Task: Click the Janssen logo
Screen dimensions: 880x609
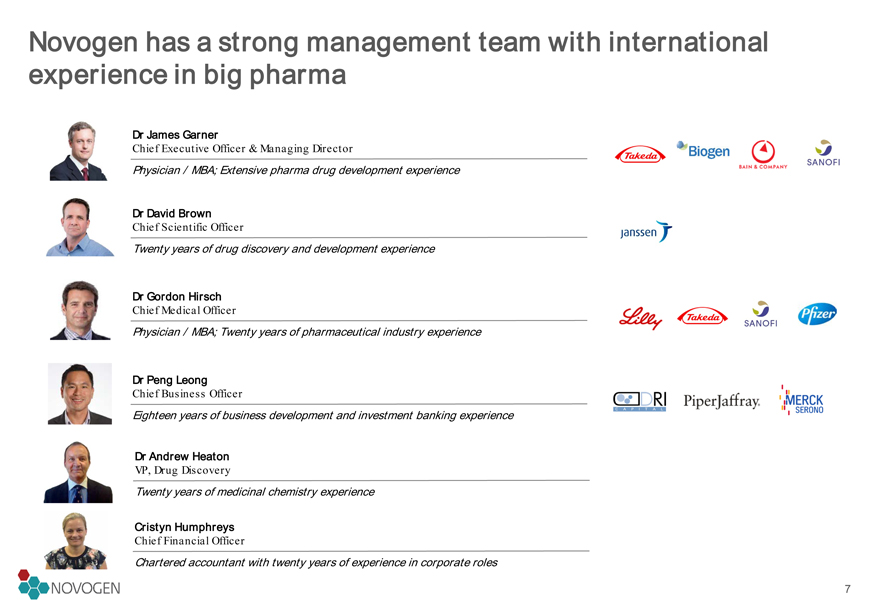Action: point(646,231)
